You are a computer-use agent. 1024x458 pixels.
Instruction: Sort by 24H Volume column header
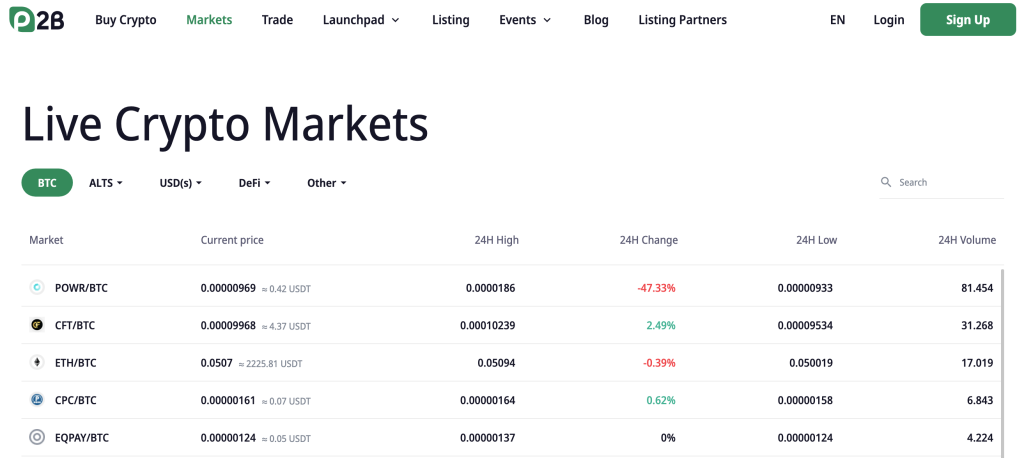[967, 240]
